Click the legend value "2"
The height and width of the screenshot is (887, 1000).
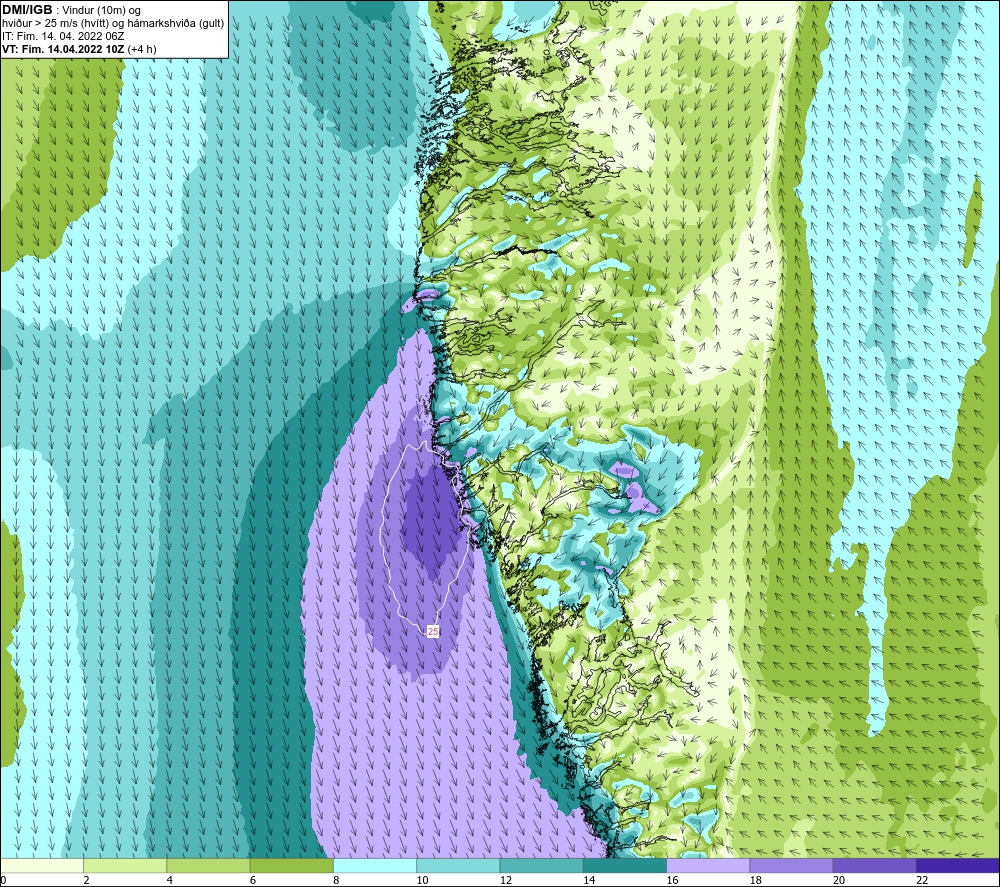[86, 880]
